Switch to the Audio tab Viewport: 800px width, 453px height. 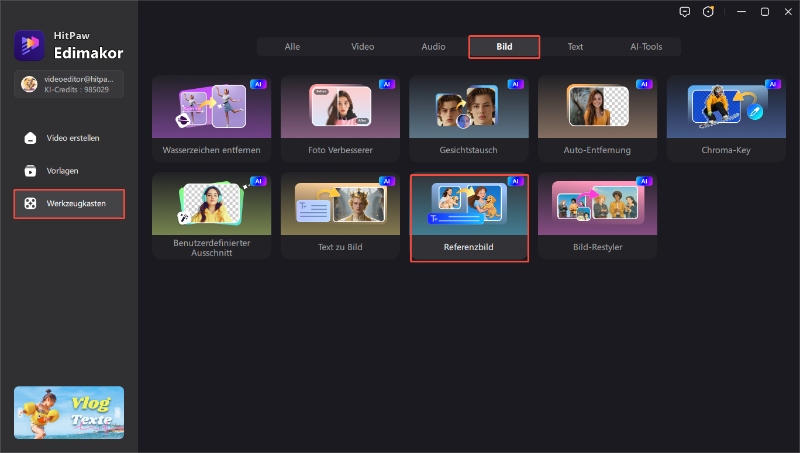(x=433, y=47)
